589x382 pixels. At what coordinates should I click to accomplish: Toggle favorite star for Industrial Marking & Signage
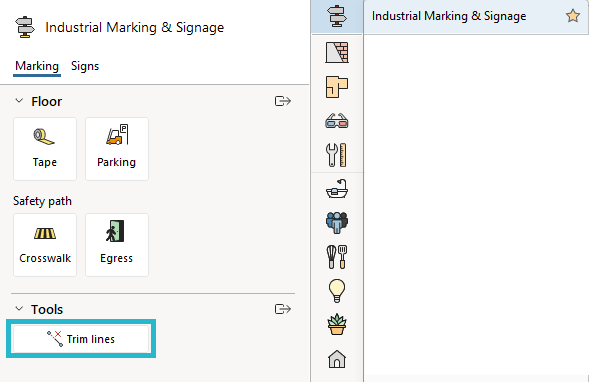(573, 16)
